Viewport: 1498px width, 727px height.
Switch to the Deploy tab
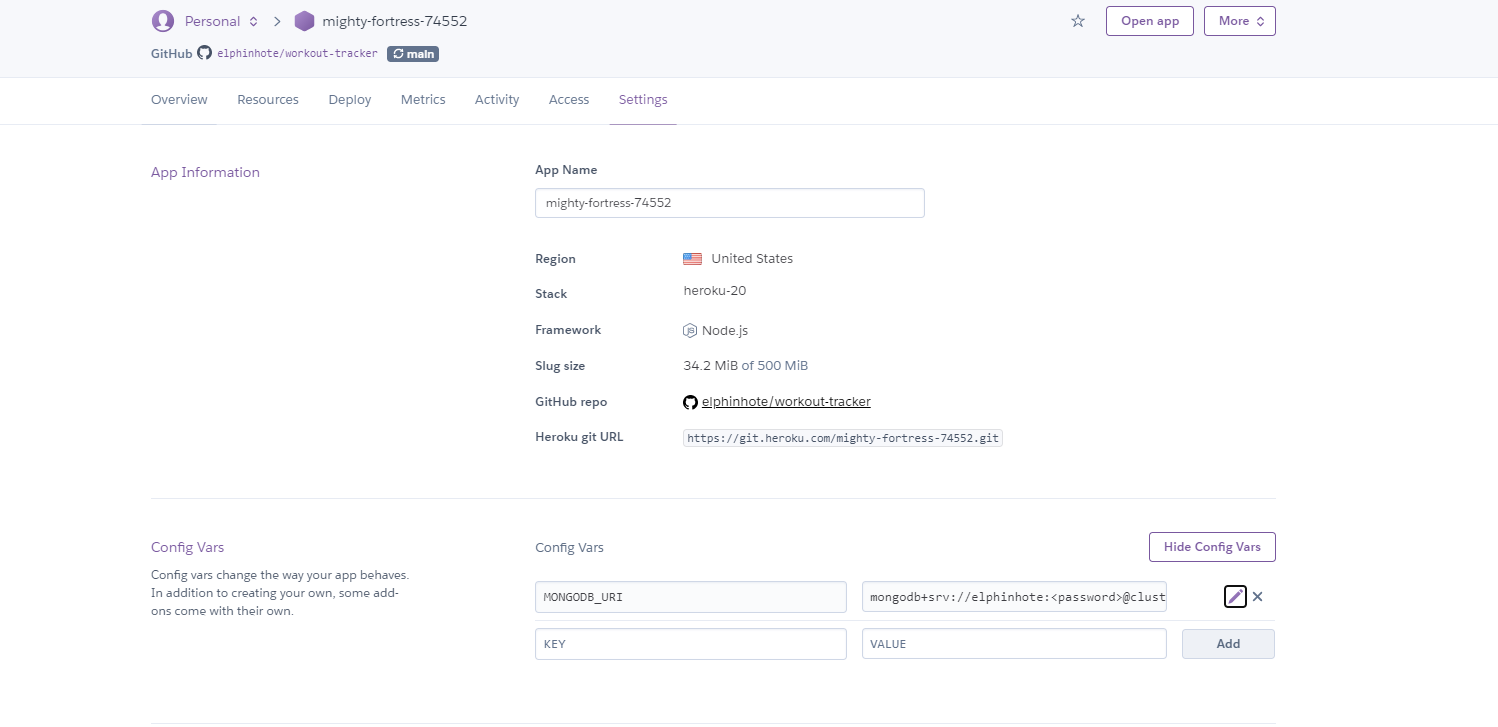click(x=349, y=99)
